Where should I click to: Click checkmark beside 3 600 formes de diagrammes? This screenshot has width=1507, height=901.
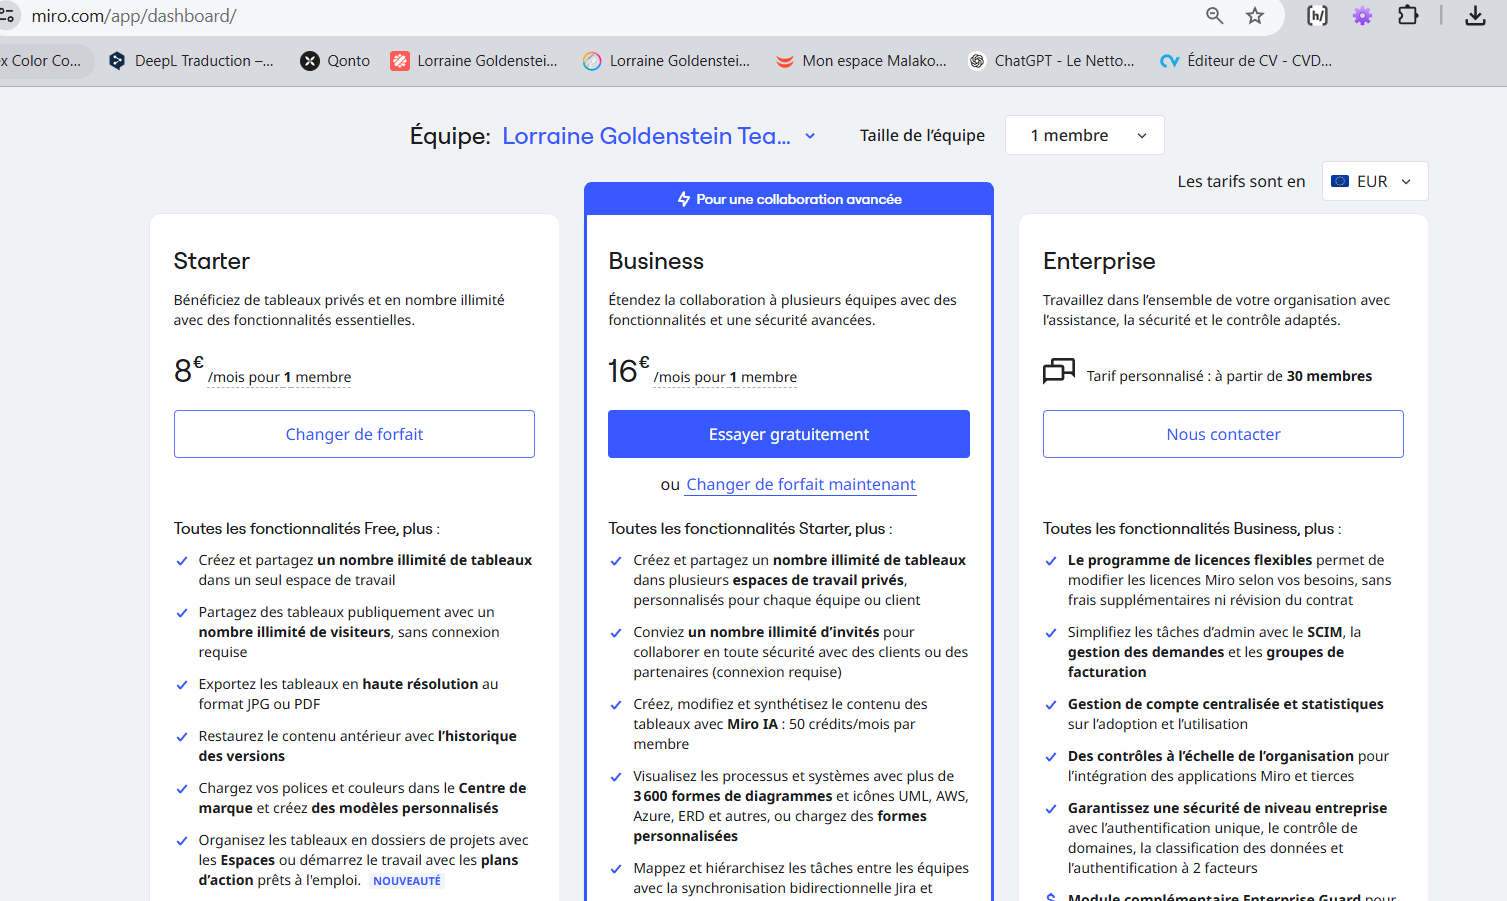[x=616, y=777]
